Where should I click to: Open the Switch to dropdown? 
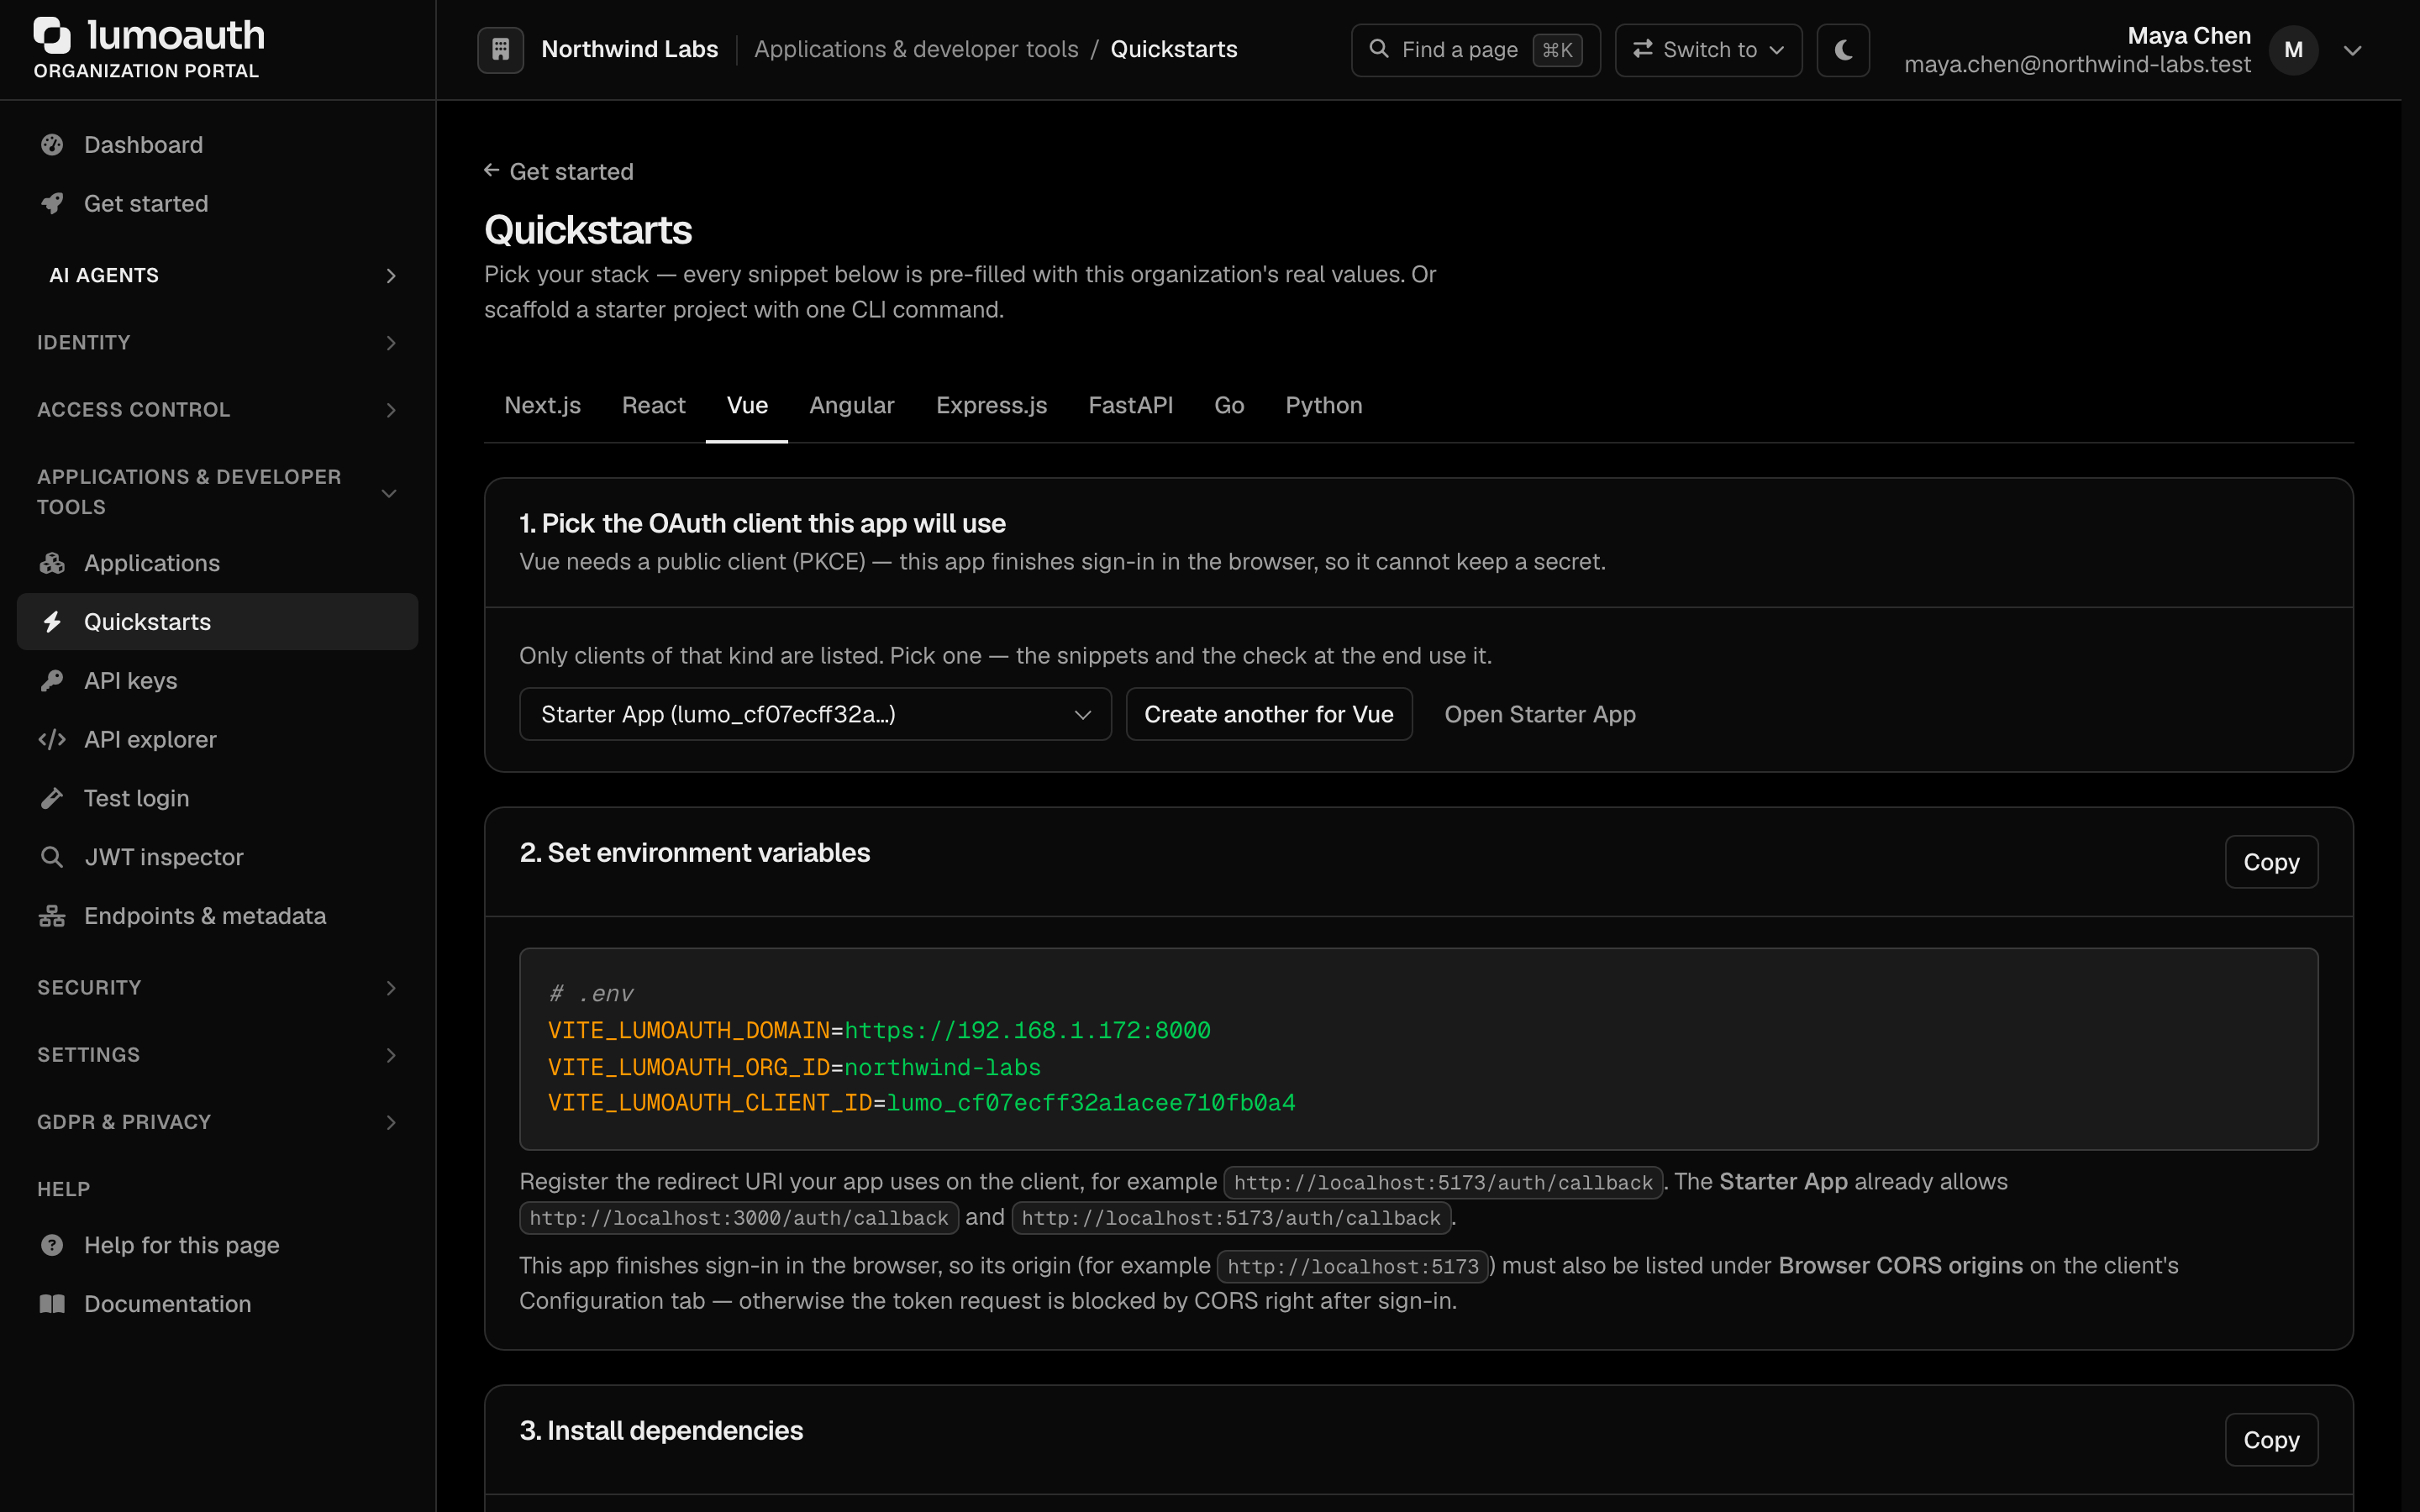click(x=1708, y=50)
